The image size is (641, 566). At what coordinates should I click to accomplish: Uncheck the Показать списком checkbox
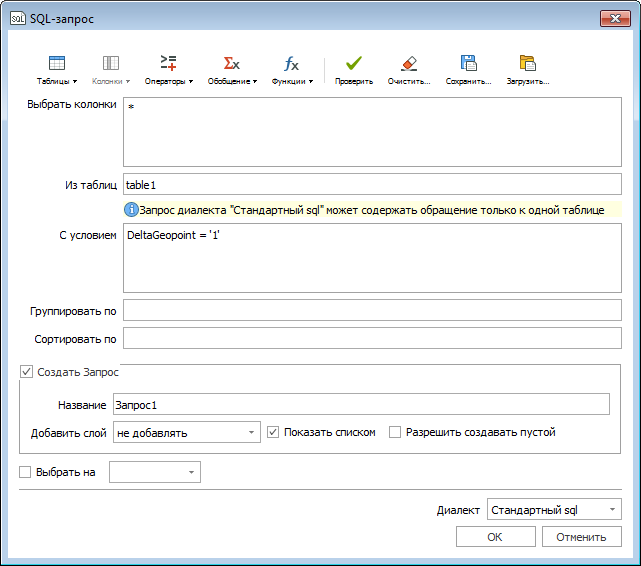[274, 433]
